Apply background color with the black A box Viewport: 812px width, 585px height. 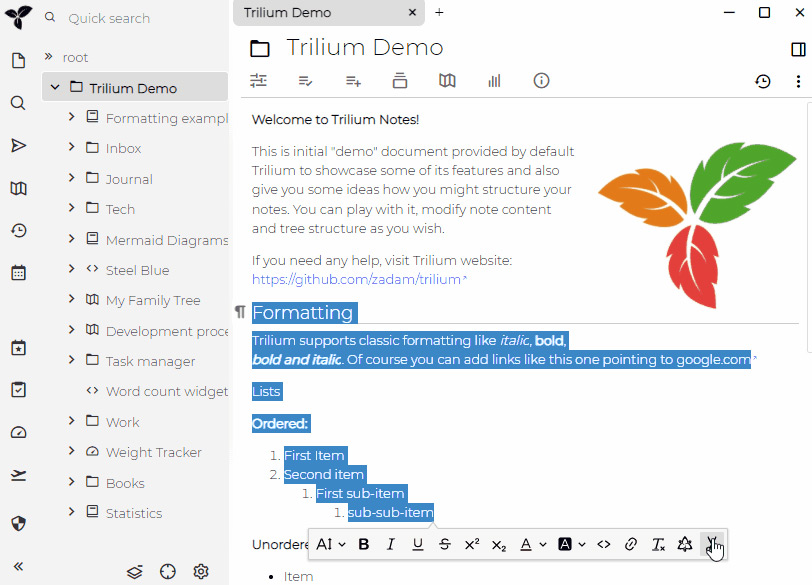(564, 544)
